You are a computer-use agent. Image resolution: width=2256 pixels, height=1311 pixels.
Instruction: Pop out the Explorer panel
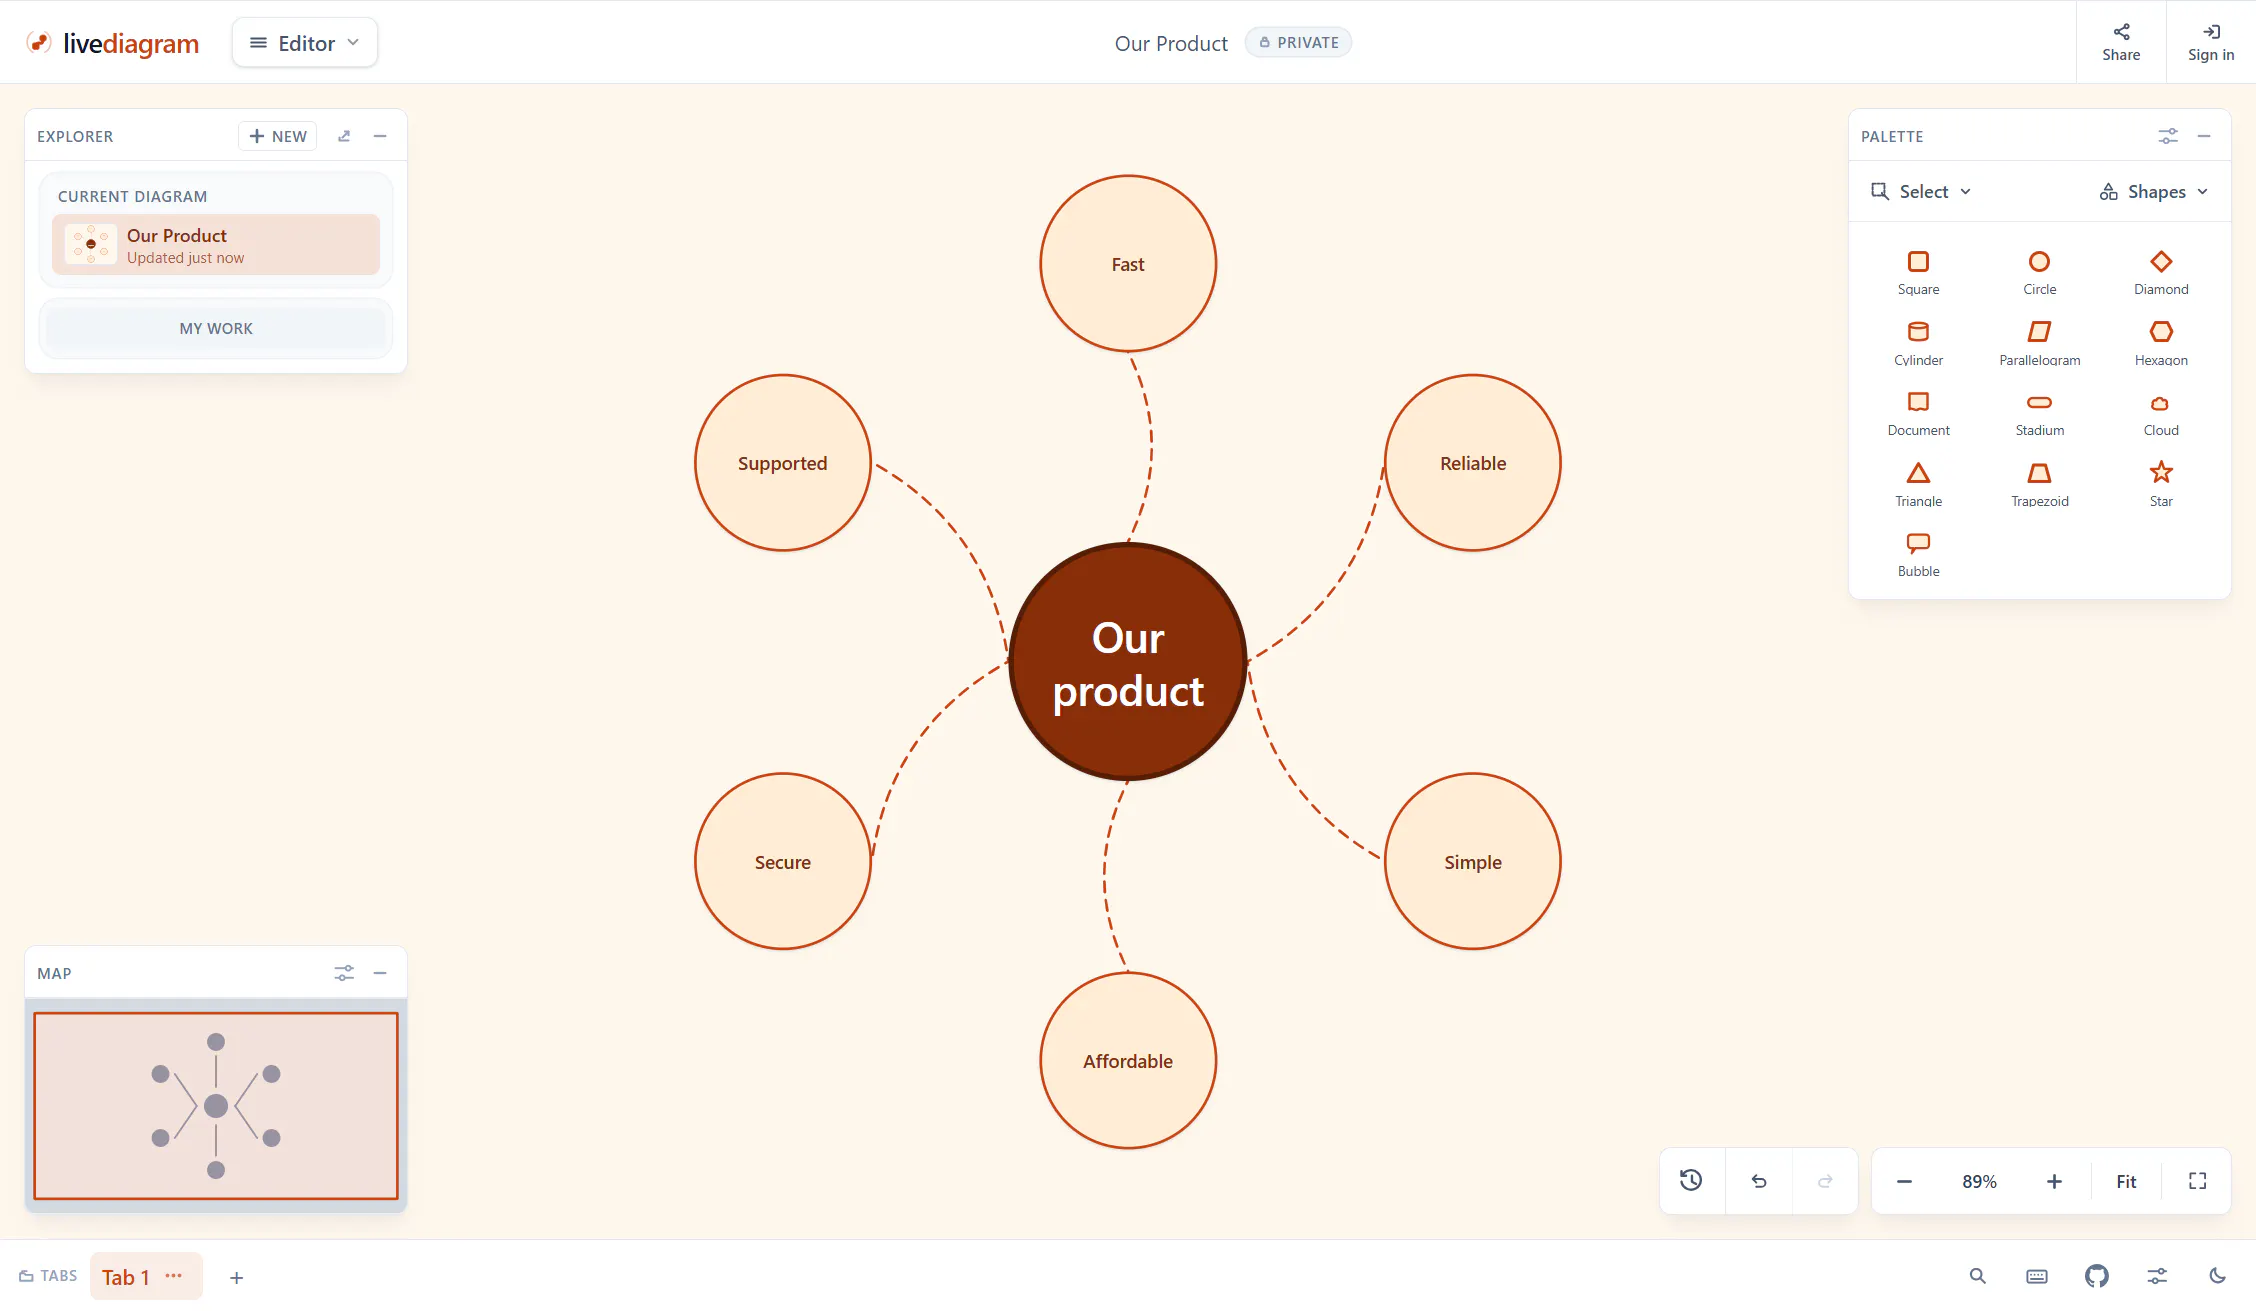click(x=344, y=136)
